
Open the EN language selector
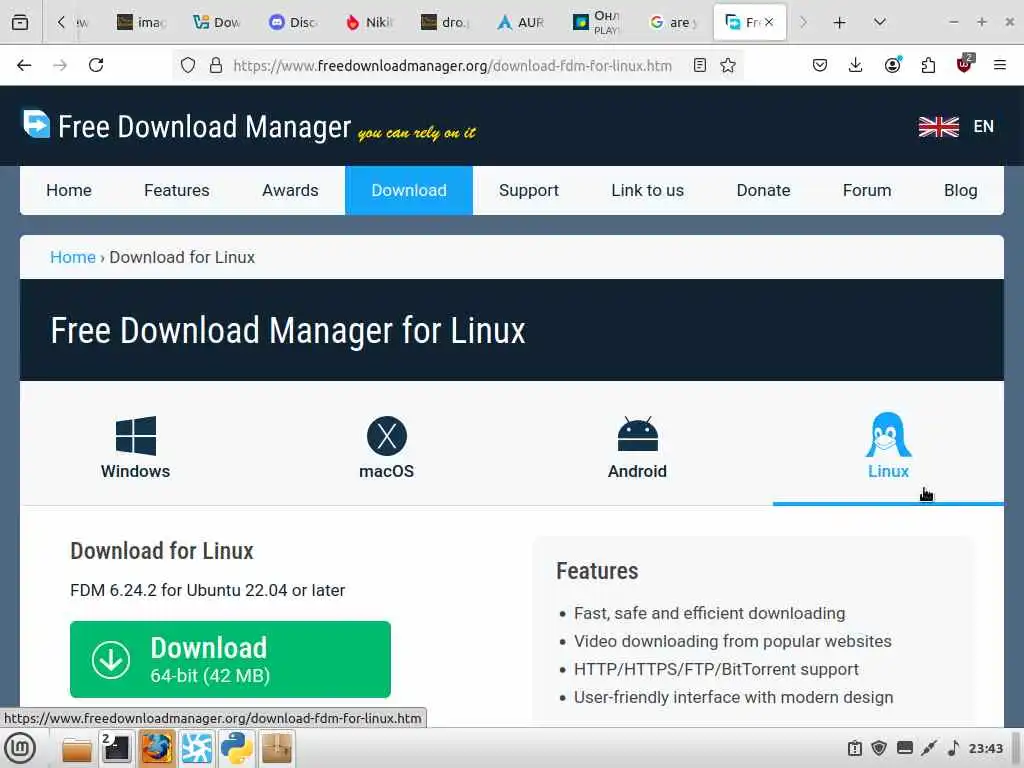pos(956,126)
